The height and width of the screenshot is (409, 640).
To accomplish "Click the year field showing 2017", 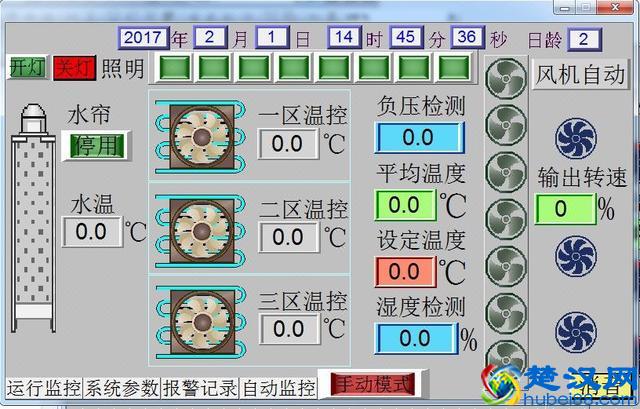I will click(x=143, y=38).
